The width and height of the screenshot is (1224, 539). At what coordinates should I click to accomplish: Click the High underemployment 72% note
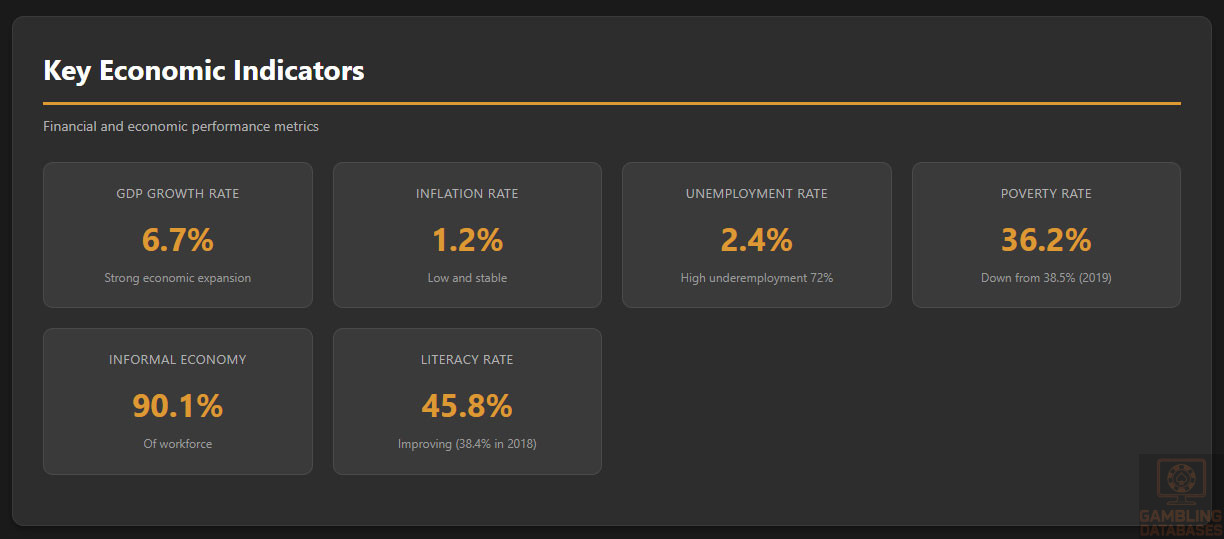757,278
